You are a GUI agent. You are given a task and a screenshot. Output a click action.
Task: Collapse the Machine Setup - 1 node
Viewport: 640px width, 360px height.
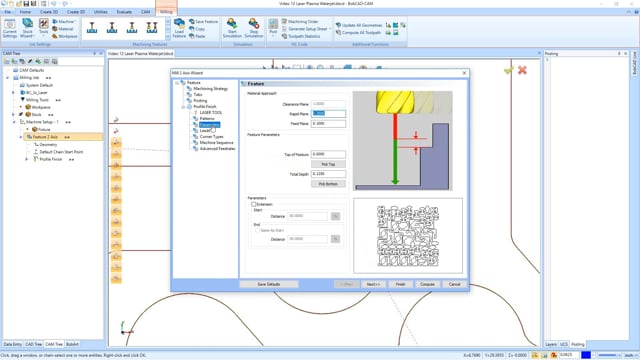pos(13,122)
